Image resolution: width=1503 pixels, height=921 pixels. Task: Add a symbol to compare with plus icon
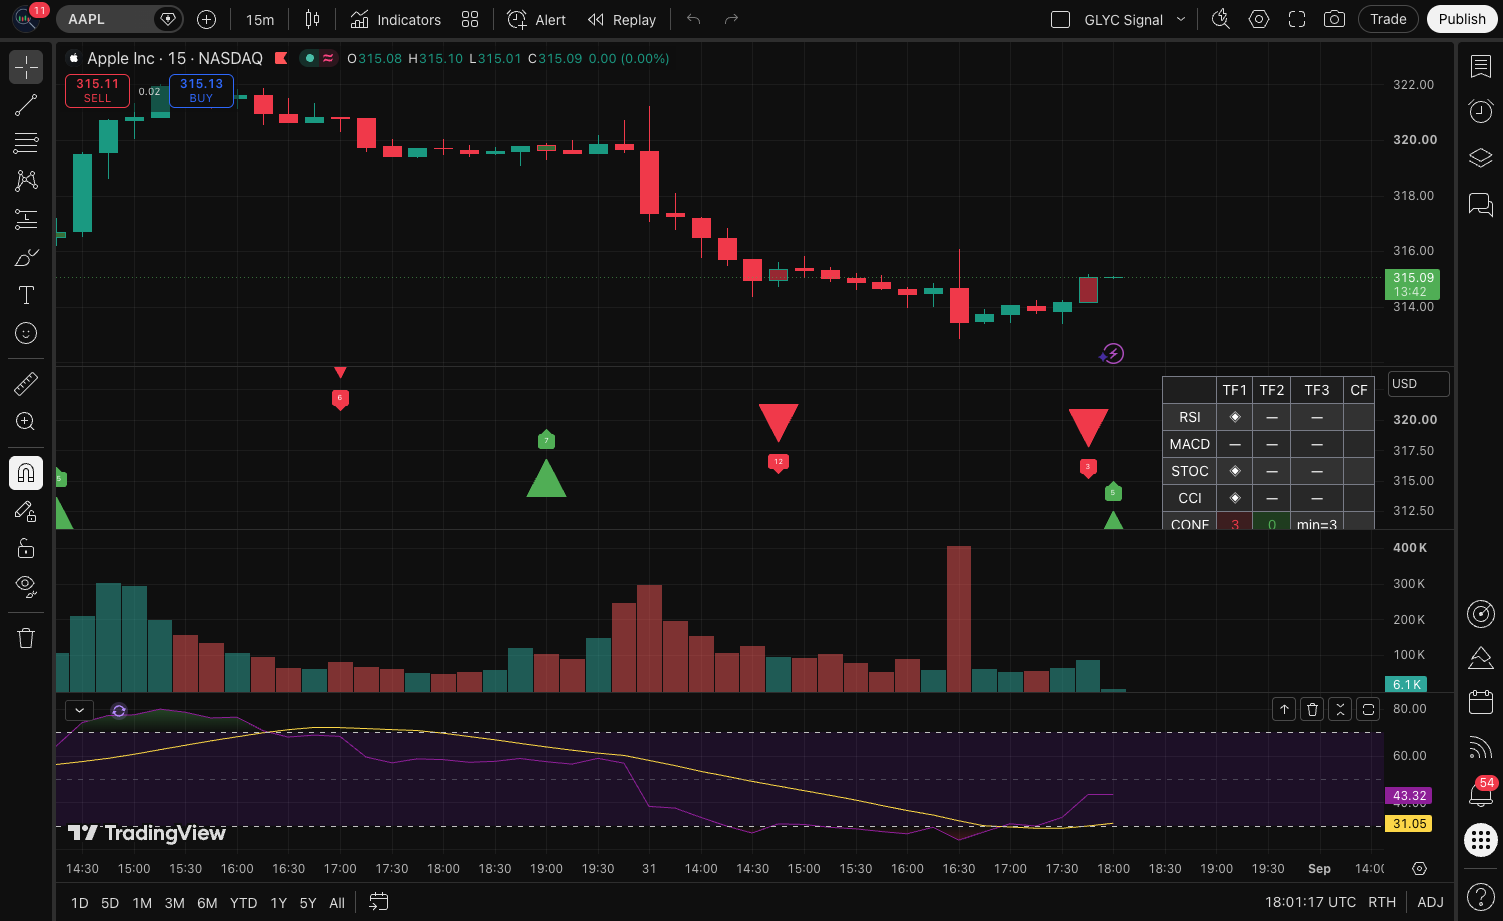click(206, 19)
